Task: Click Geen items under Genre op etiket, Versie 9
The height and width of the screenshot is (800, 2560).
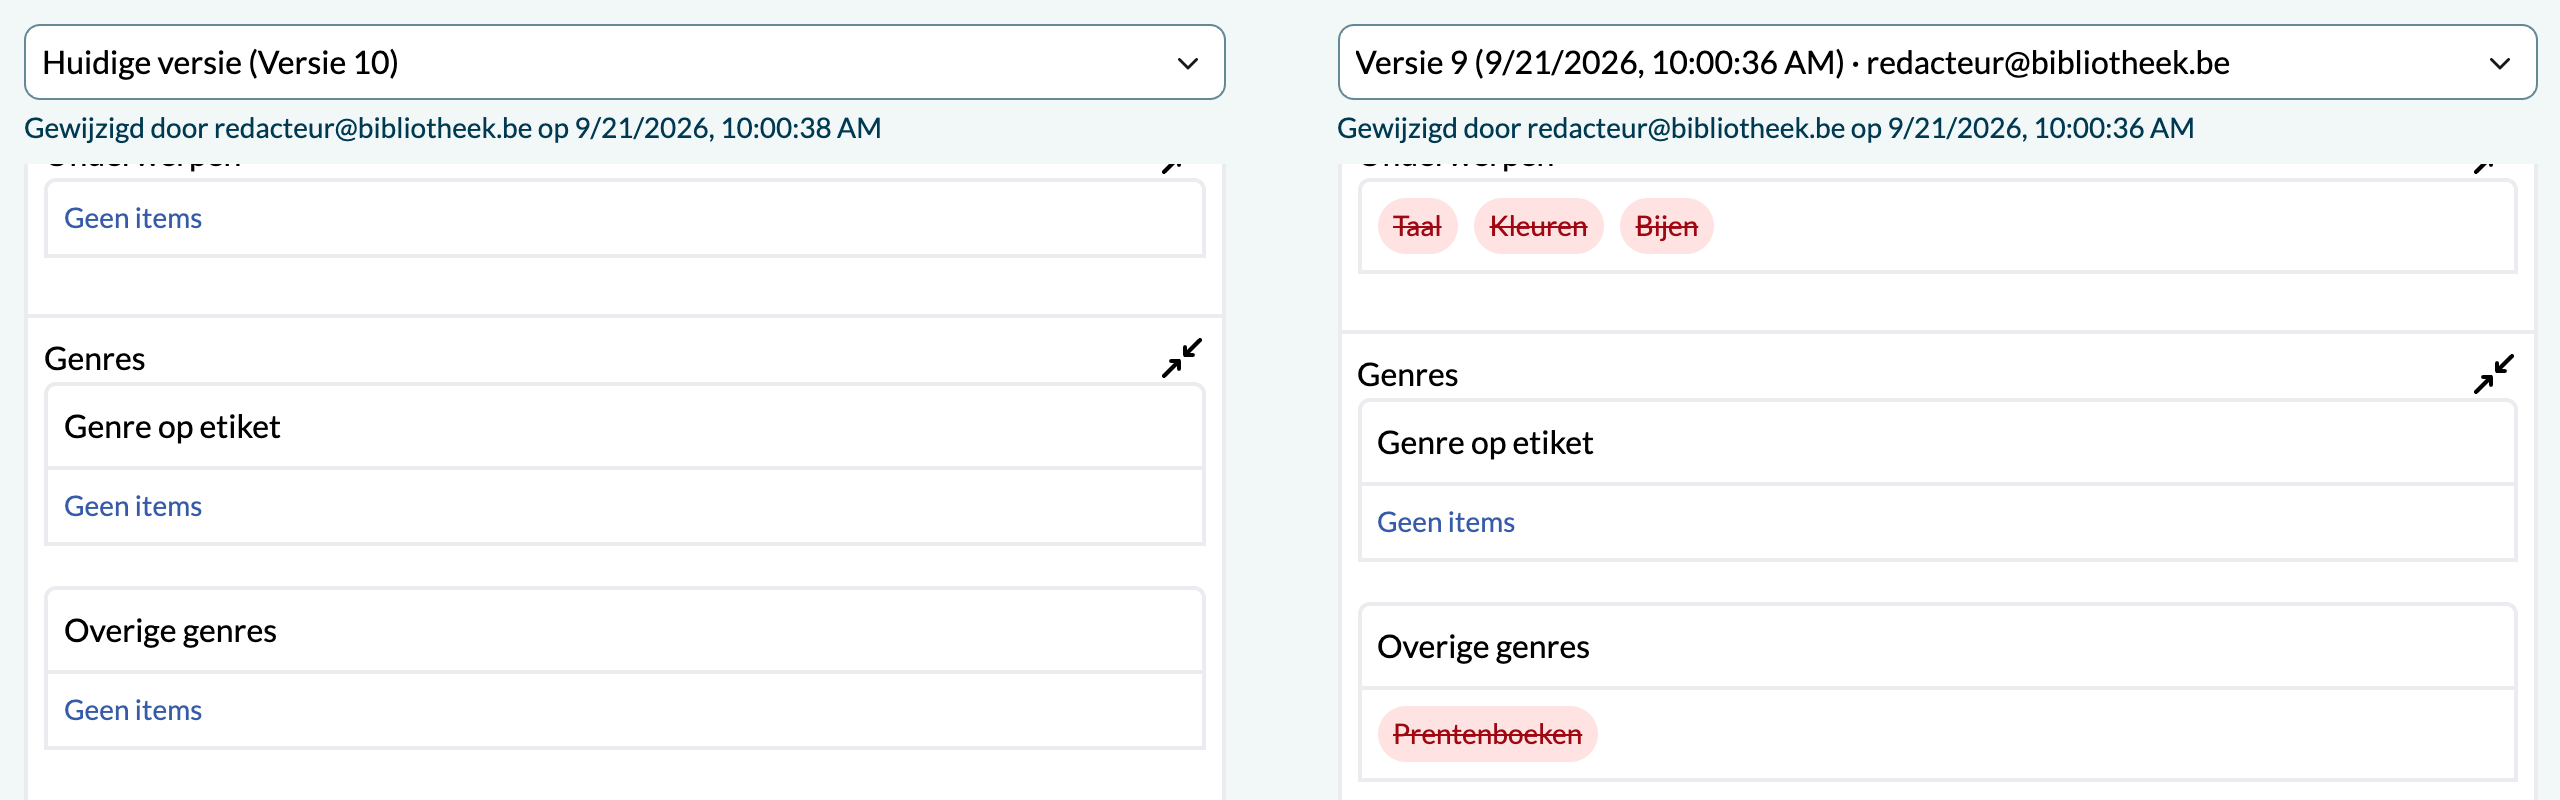Action: [1446, 523]
